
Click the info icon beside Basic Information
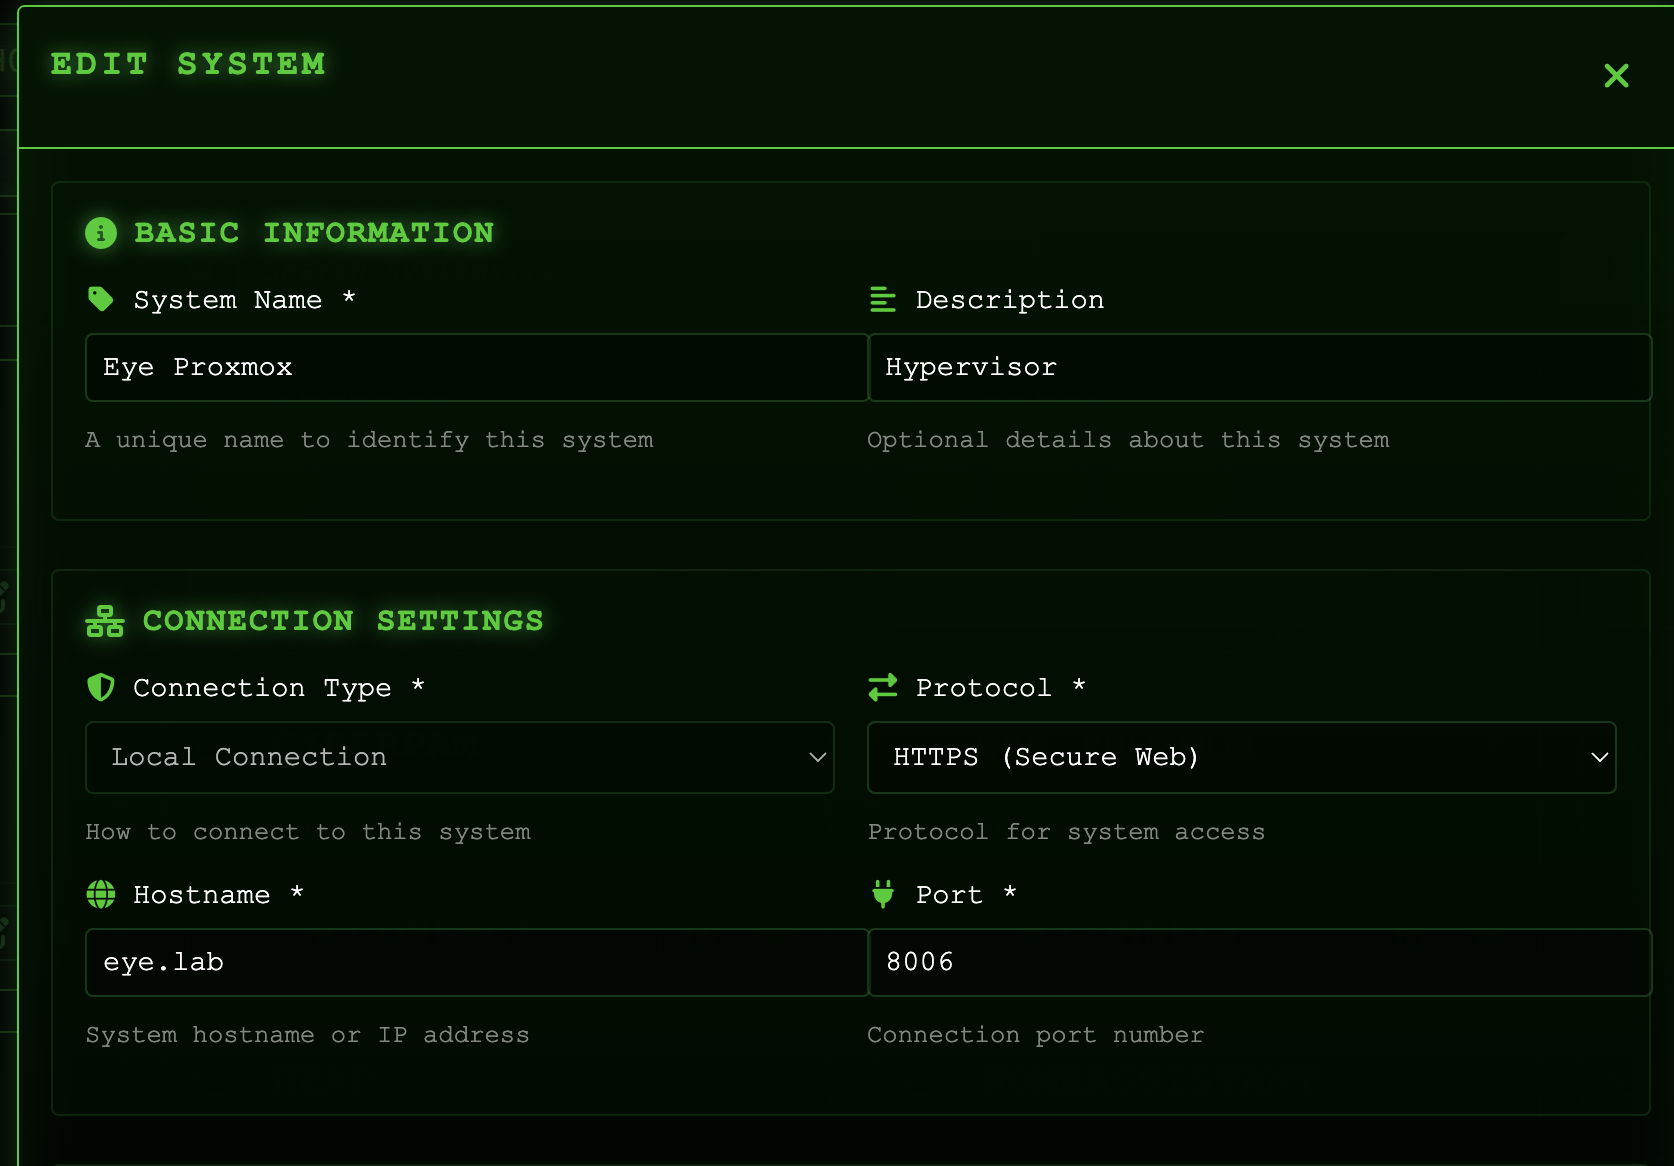(x=101, y=233)
